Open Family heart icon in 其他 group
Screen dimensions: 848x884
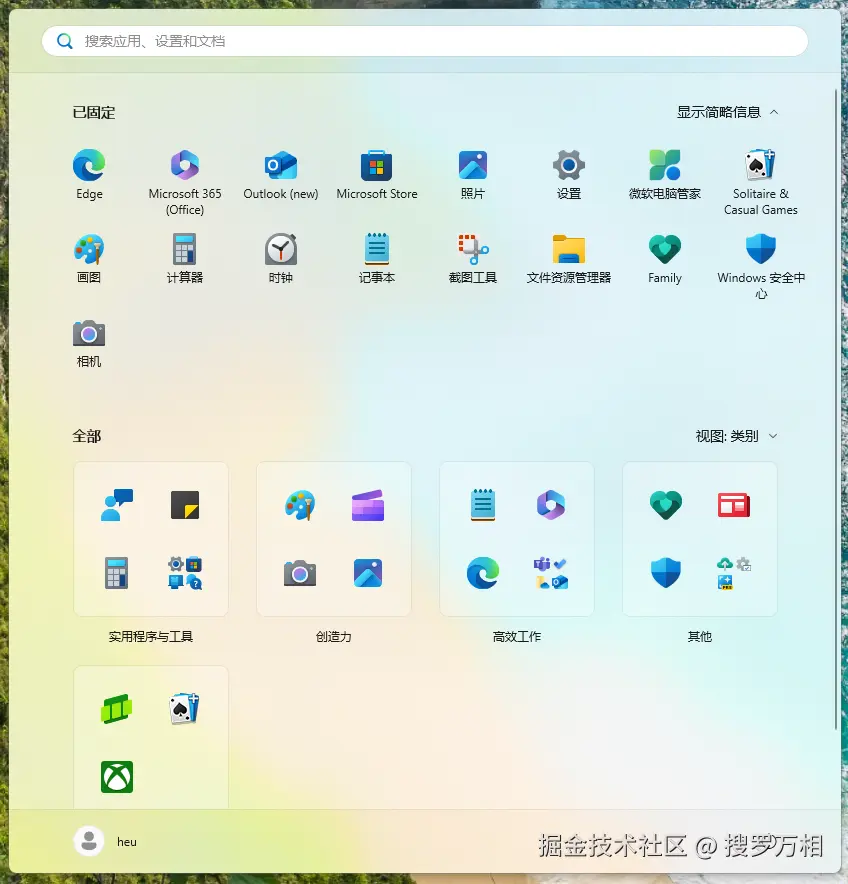point(666,505)
